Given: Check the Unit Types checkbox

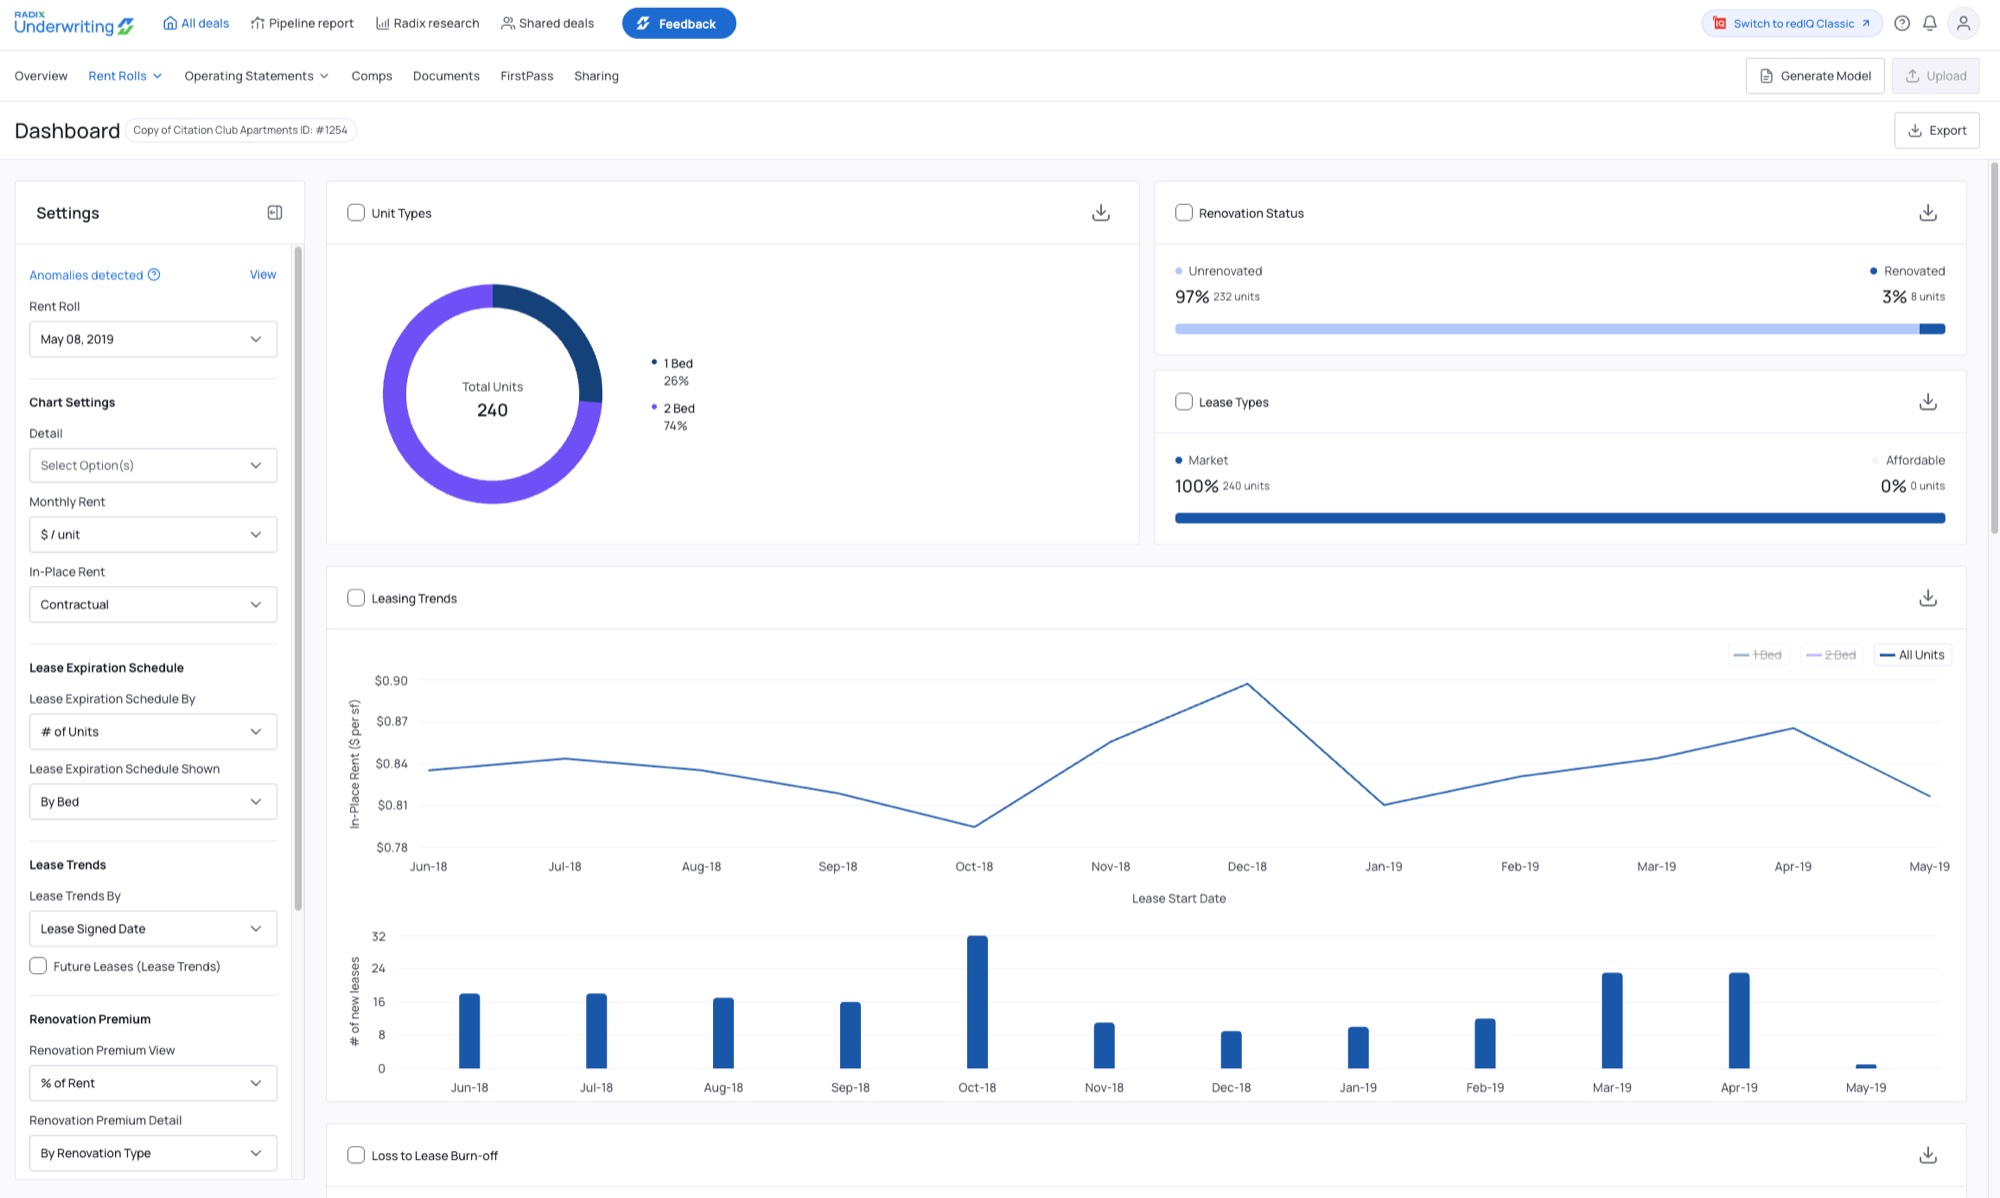Looking at the screenshot, I should coord(356,213).
